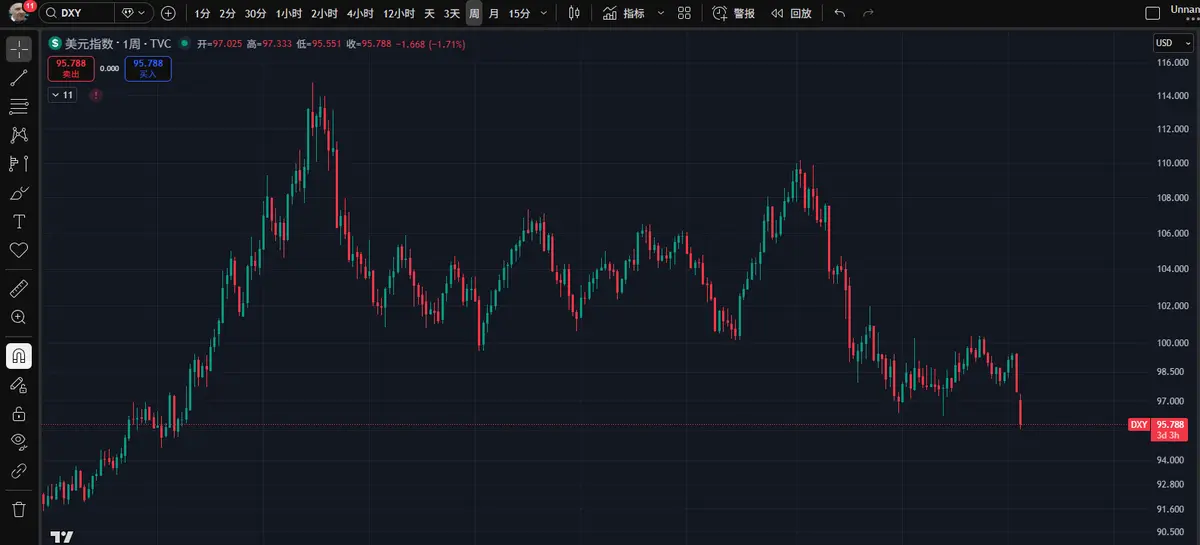The height and width of the screenshot is (545, 1200).
Task: Click the 警报 alert button
Action: click(734, 13)
